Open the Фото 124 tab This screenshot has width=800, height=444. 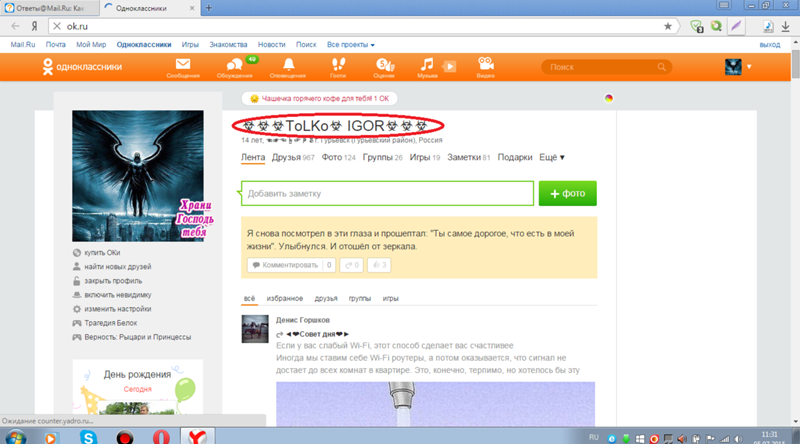338,157
